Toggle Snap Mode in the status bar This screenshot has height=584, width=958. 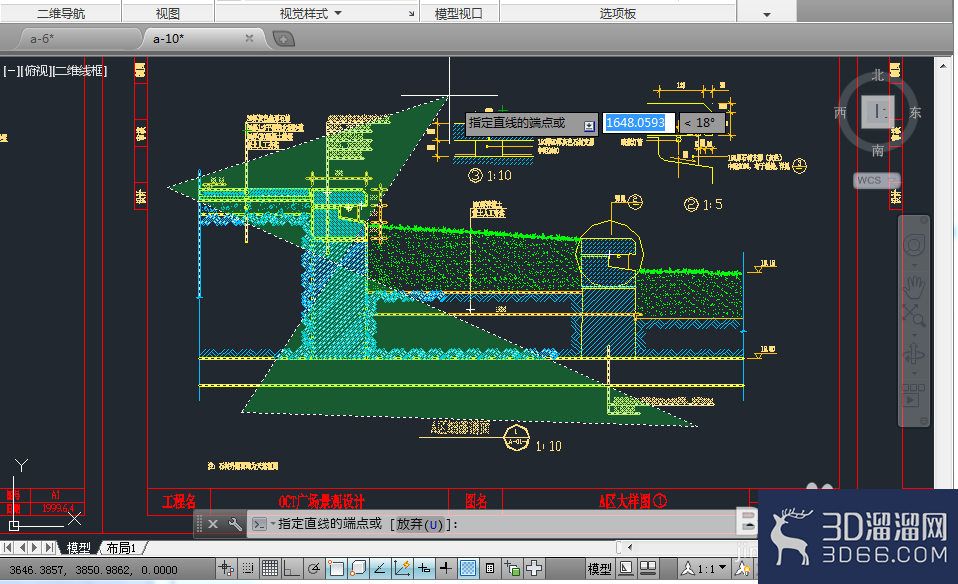(247, 569)
